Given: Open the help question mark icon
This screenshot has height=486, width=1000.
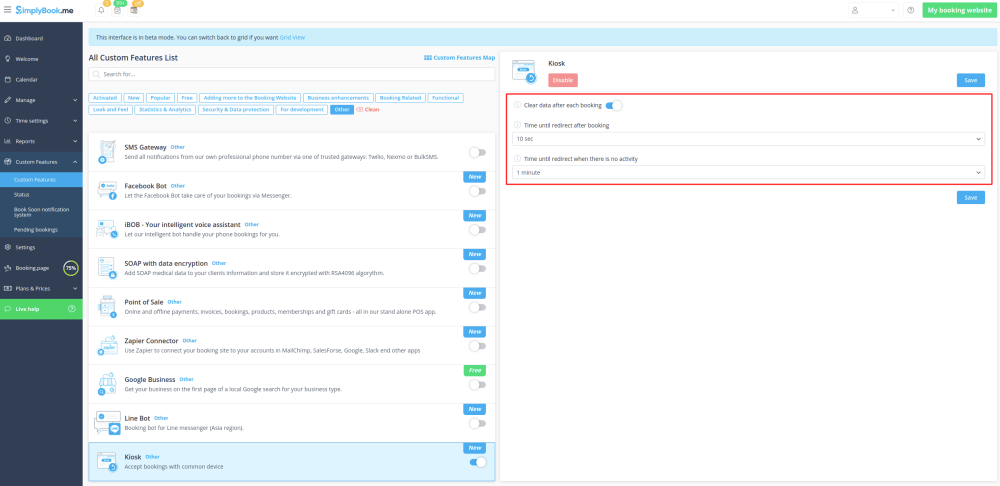Looking at the screenshot, I should 910,10.
